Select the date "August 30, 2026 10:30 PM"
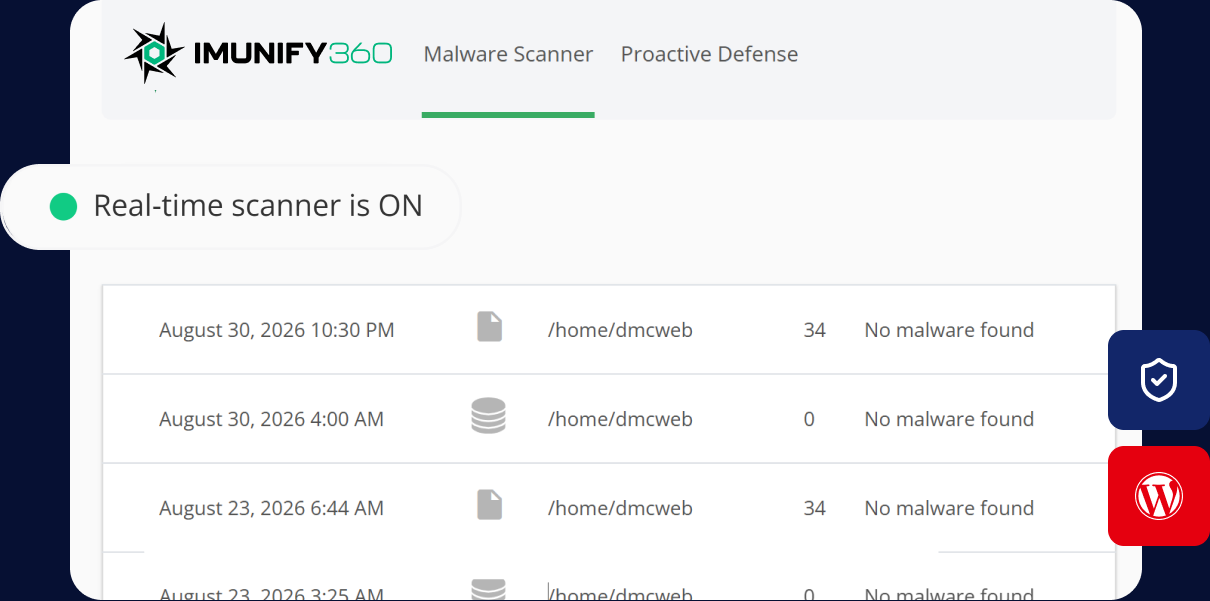This screenshot has height=601, width=1210. tap(277, 330)
